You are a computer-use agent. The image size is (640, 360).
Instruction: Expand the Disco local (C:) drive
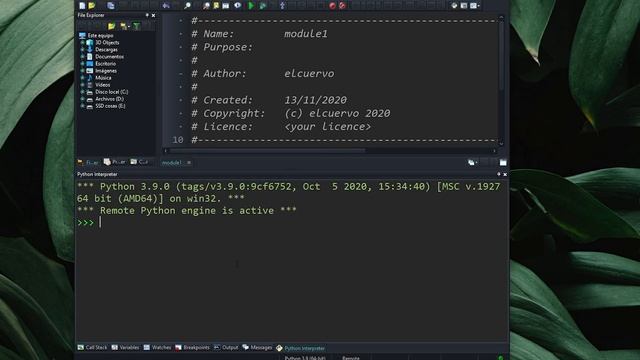(x=82, y=92)
